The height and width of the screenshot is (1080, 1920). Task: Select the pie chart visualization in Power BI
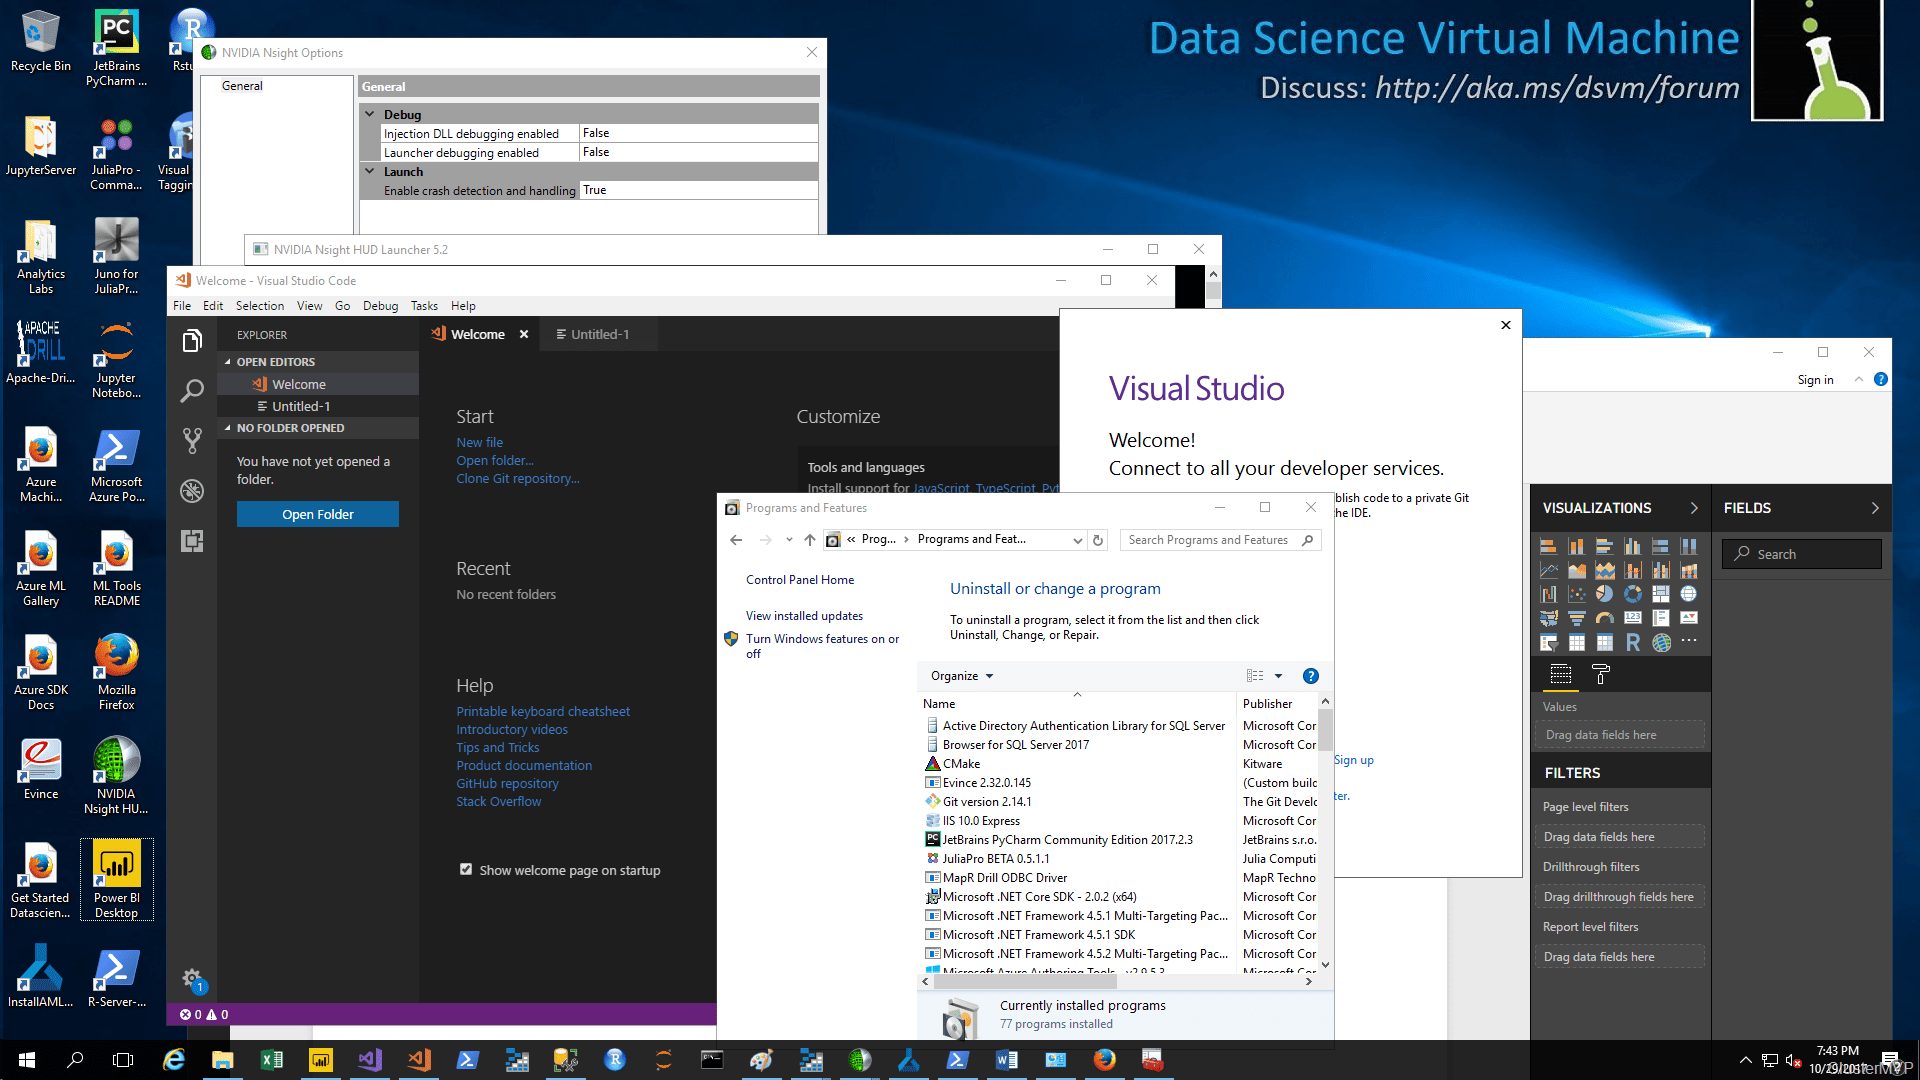tap(1604, 594)
